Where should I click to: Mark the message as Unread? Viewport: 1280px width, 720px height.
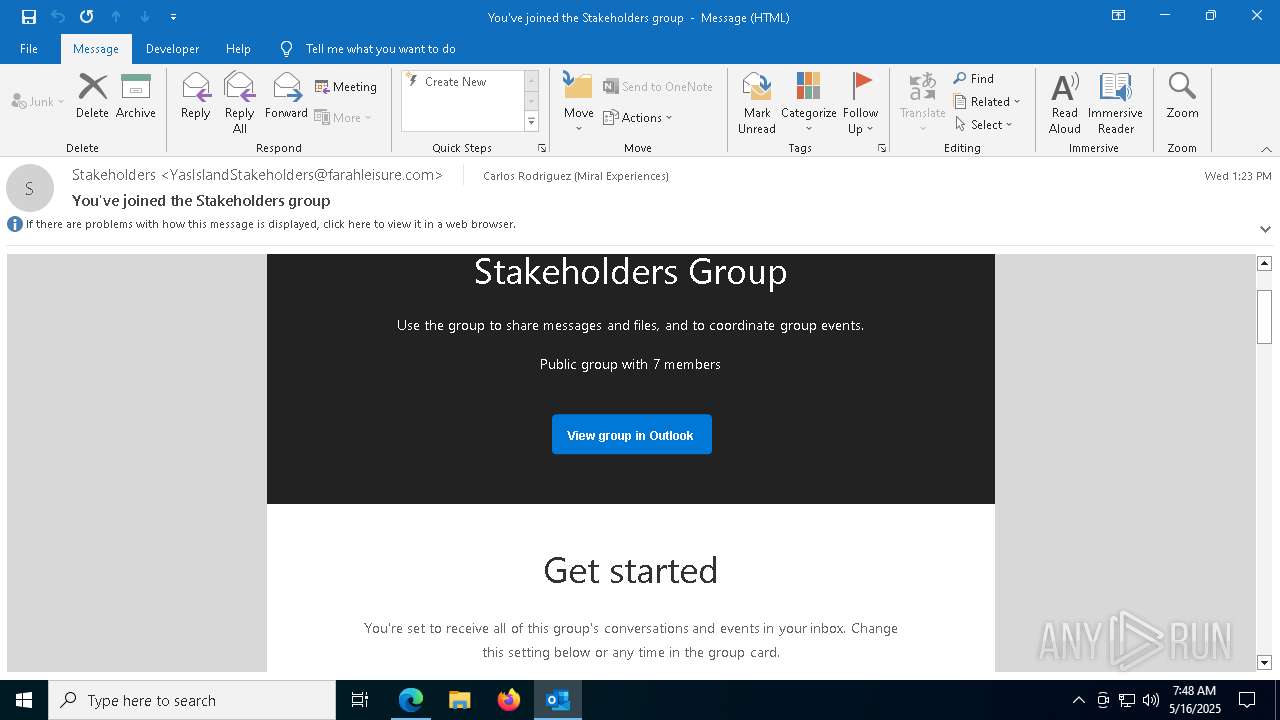click(x=757, y=102)
